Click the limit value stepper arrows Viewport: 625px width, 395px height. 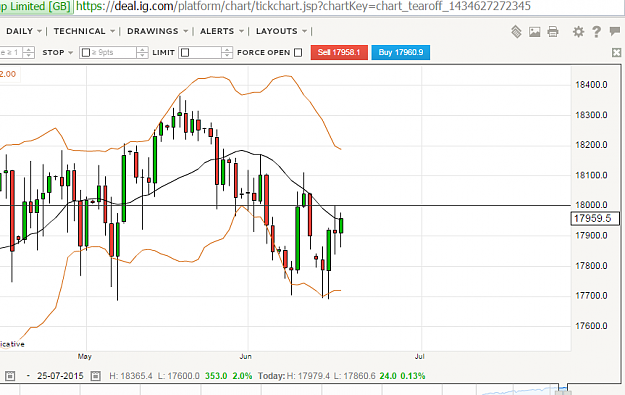227,52
